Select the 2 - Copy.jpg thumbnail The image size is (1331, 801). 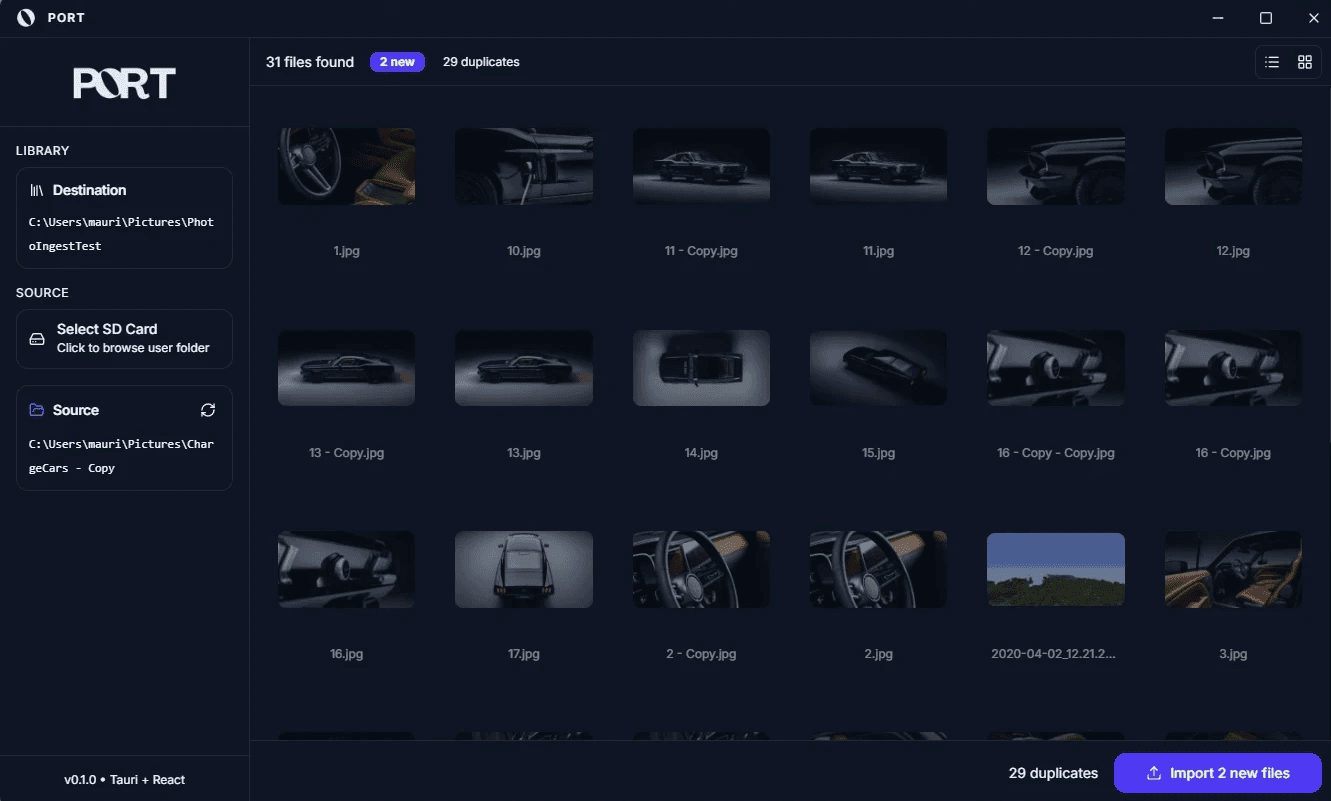(x=701, y=570)
